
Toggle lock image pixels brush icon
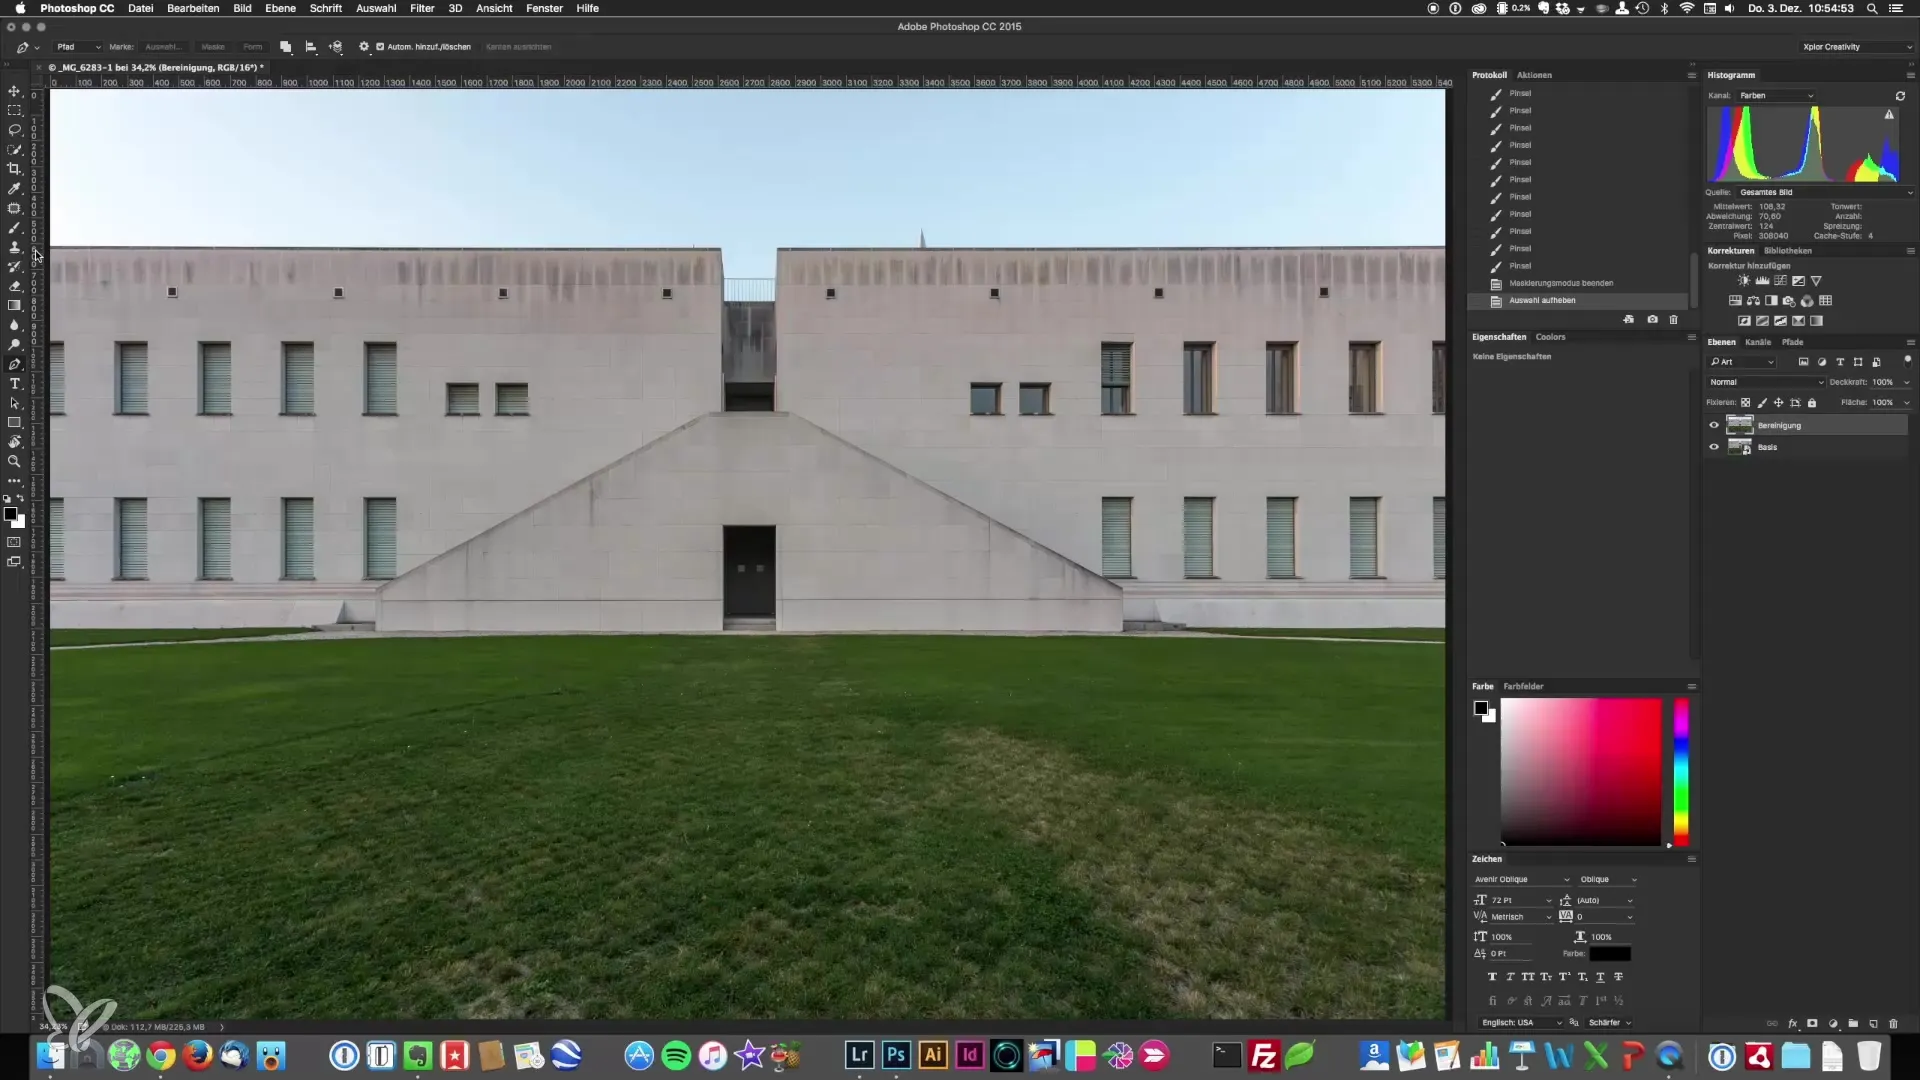(1762, 402)
